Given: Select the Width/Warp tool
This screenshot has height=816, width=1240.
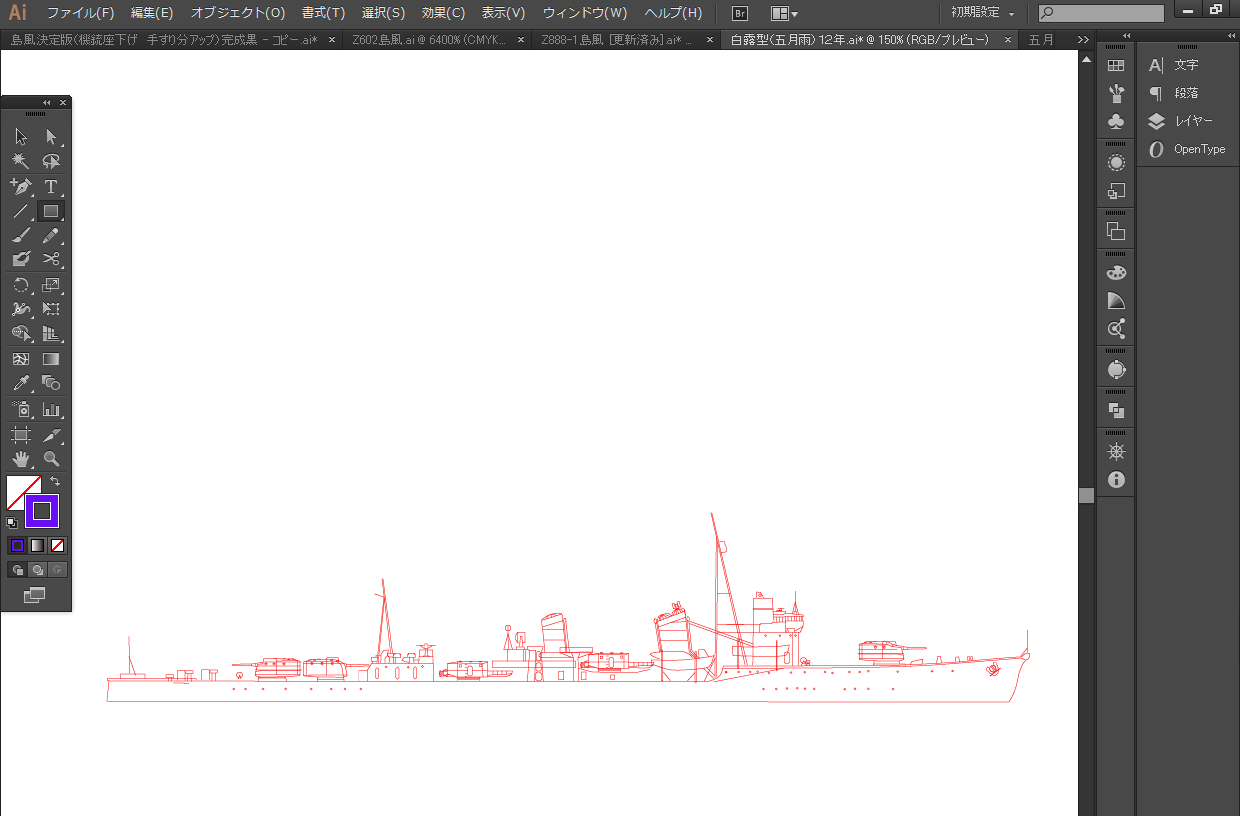Looking at the screenshot, I should (x=21, y=309).
